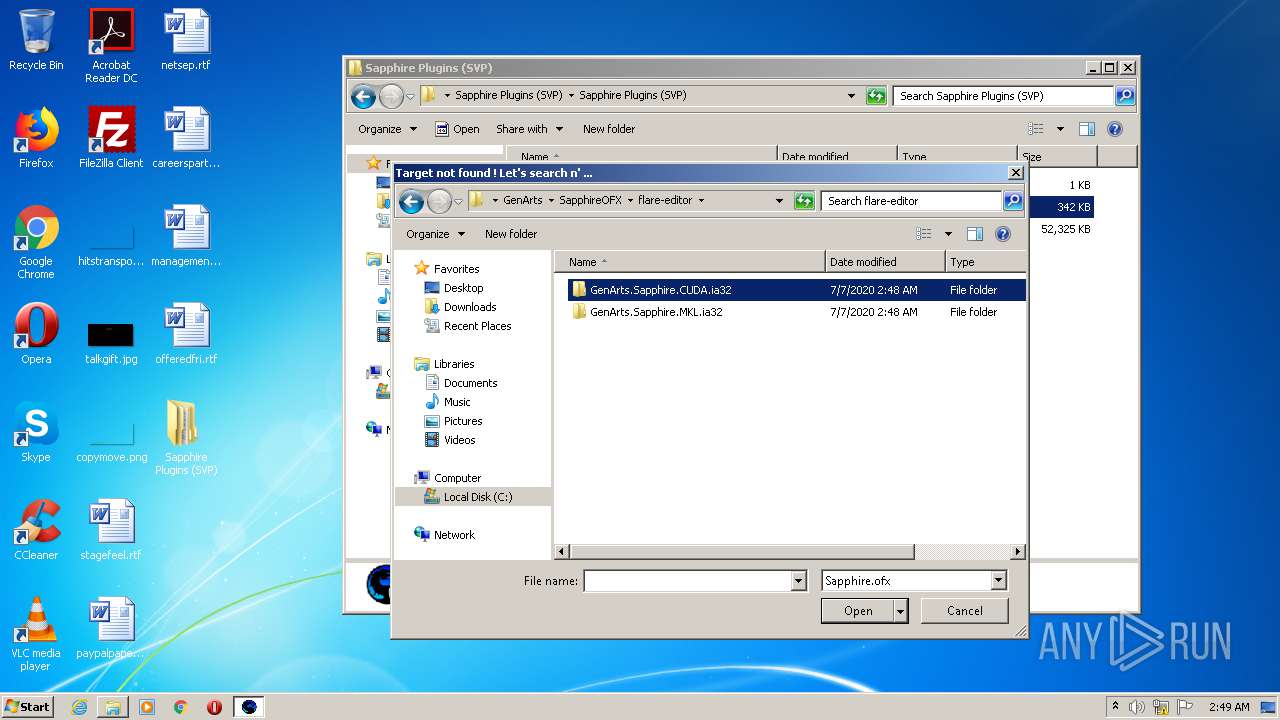Click the horizontal scrollbar in file list

click(741, 552)
